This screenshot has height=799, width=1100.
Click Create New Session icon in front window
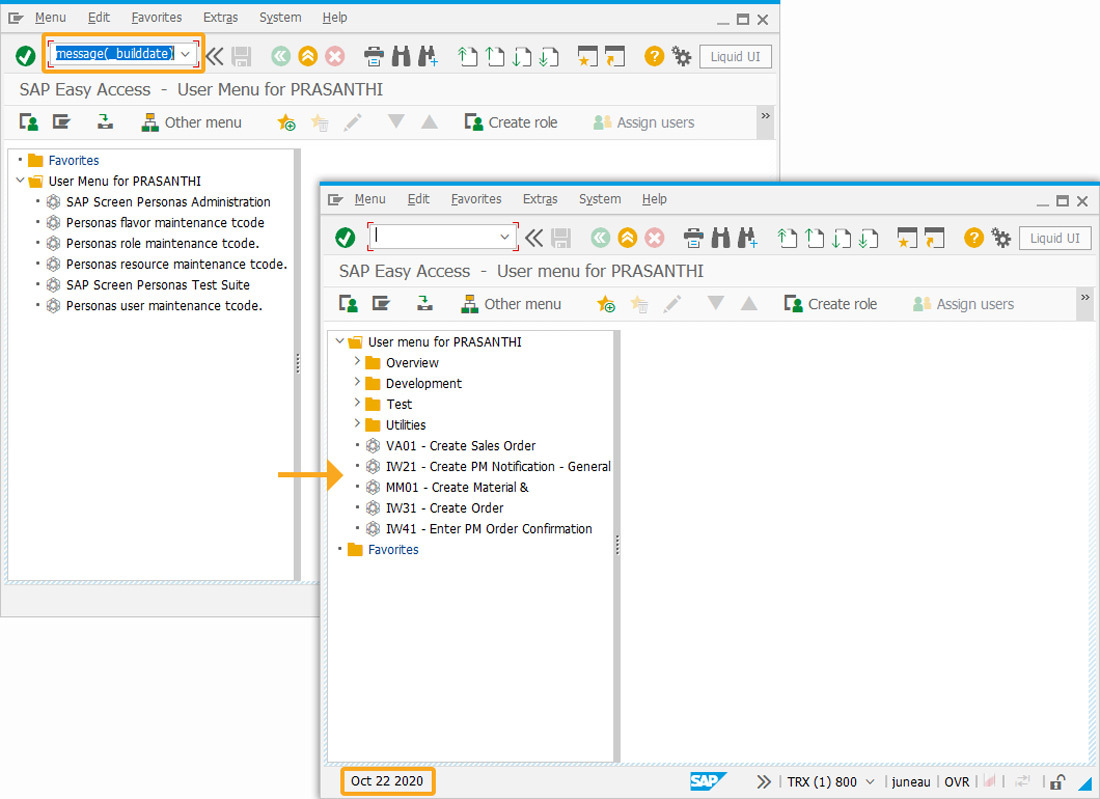point(907,238)
